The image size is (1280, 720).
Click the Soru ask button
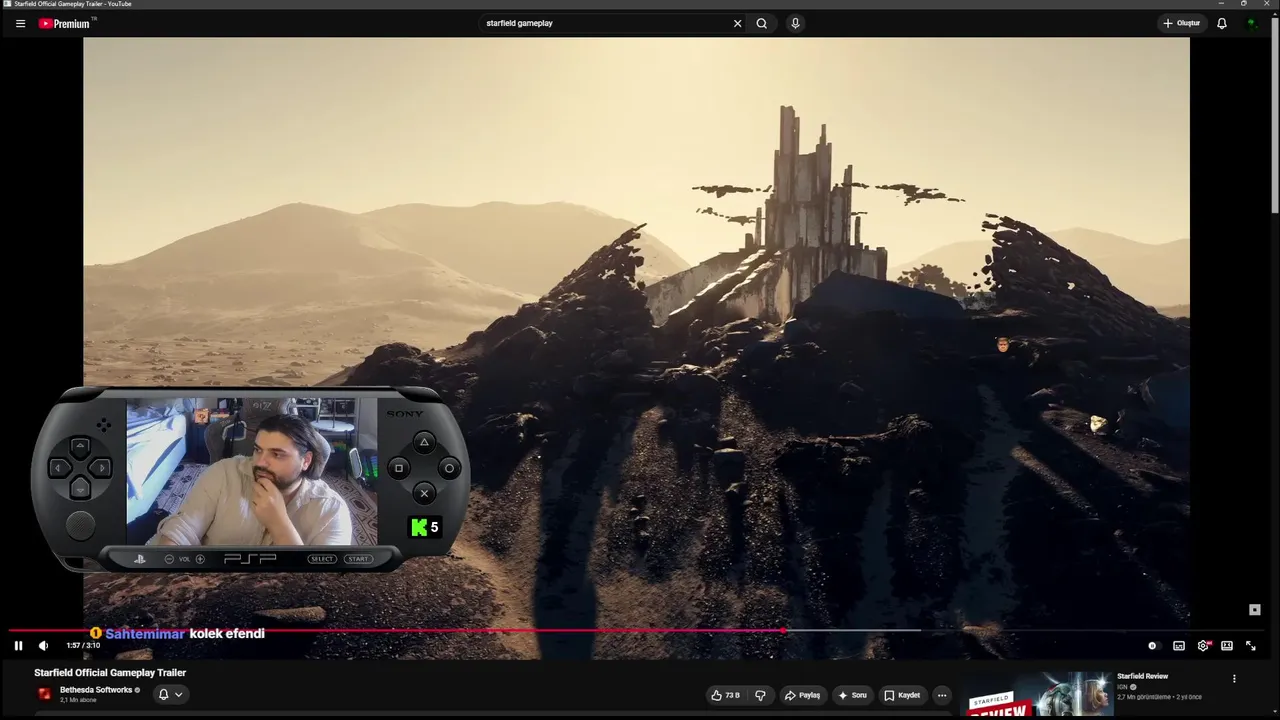[x=853, y=695]
